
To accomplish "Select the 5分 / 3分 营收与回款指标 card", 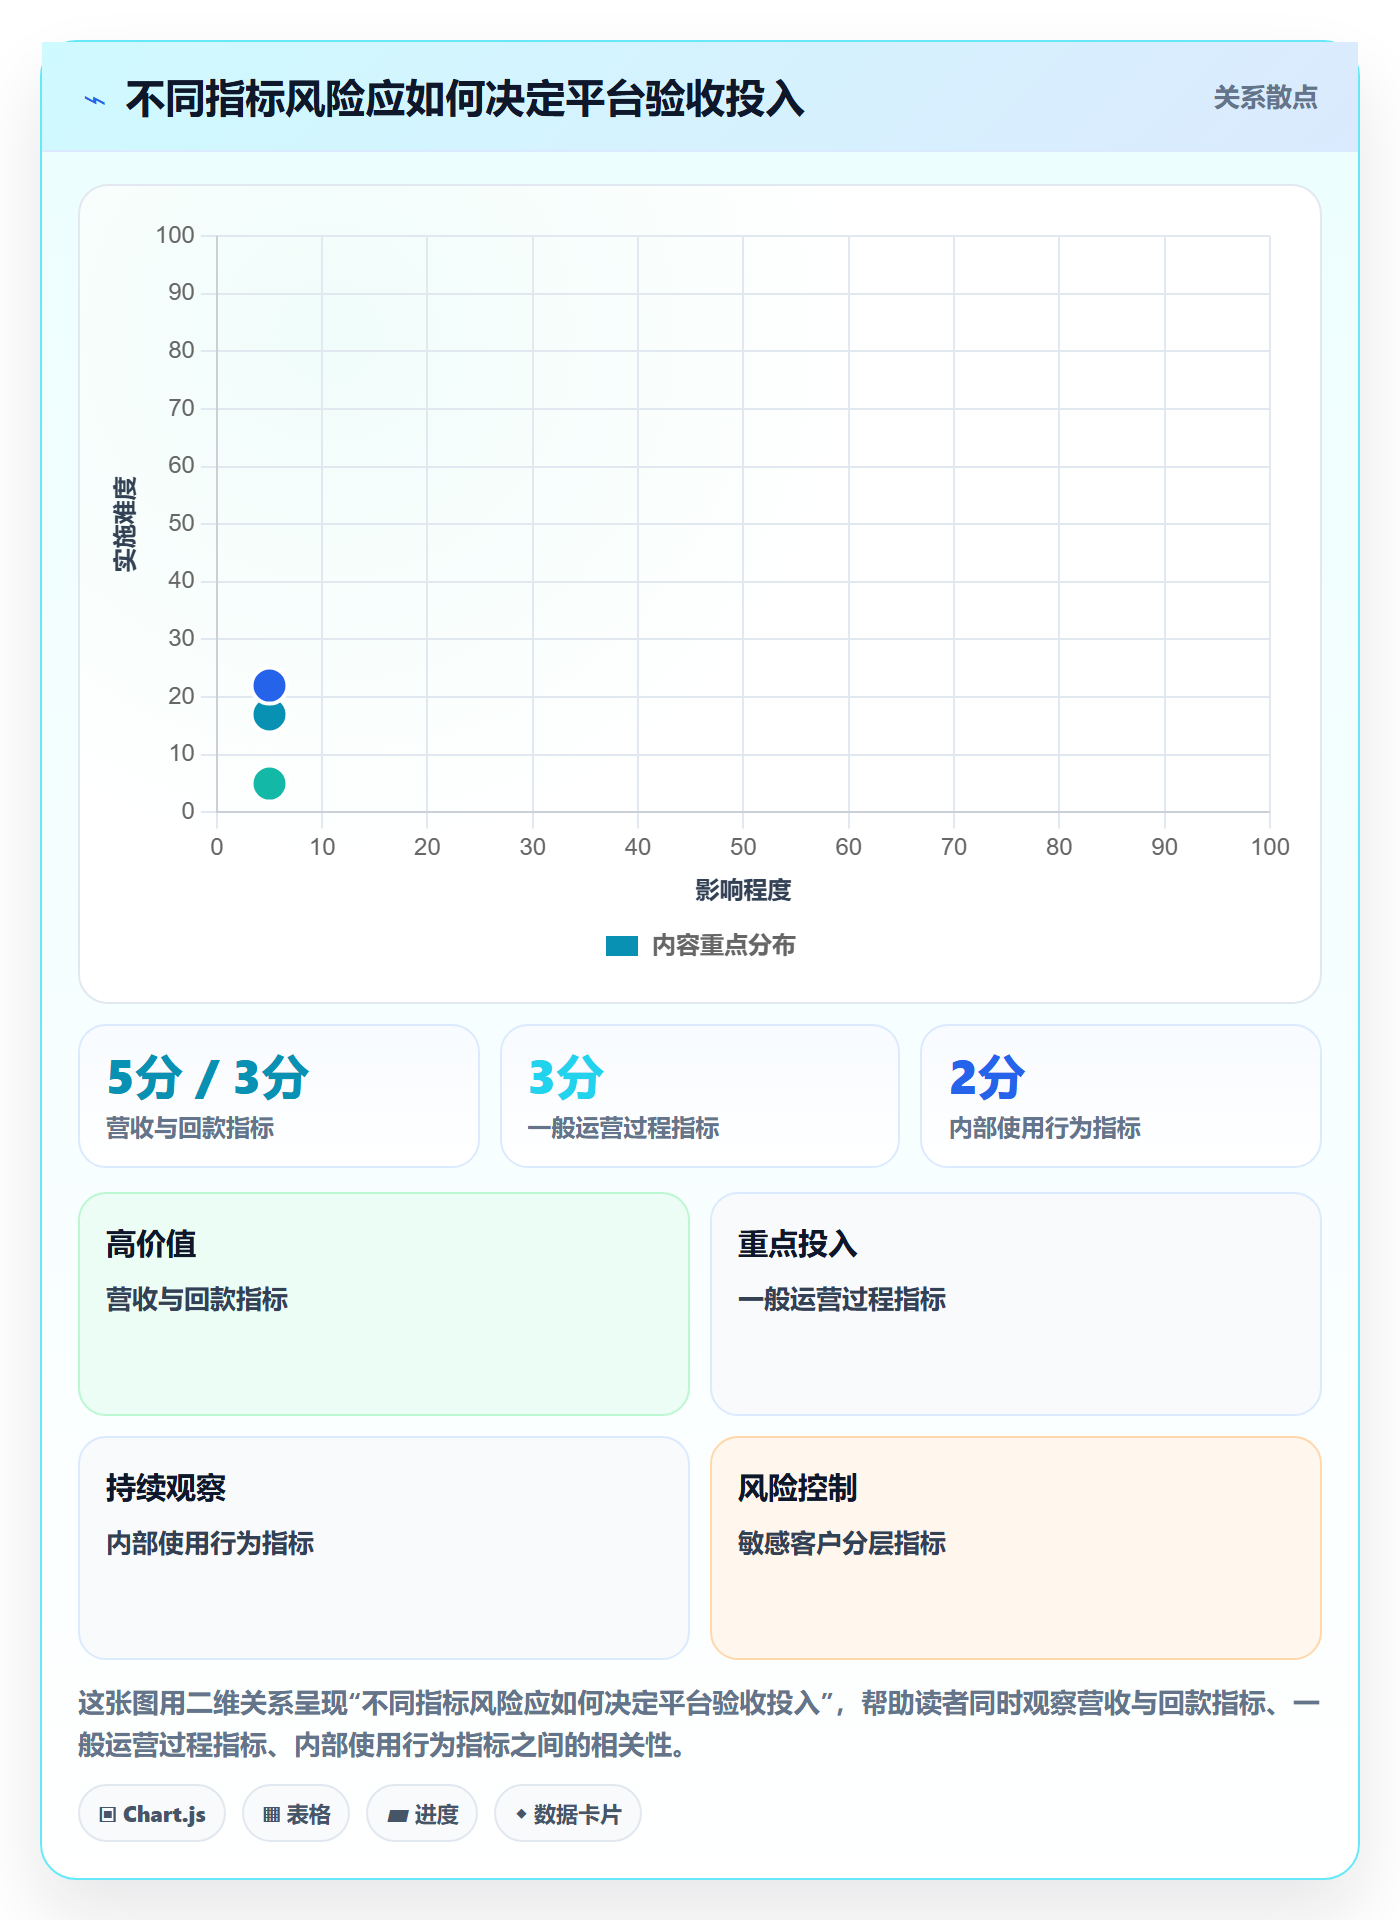I will 279,1096.
